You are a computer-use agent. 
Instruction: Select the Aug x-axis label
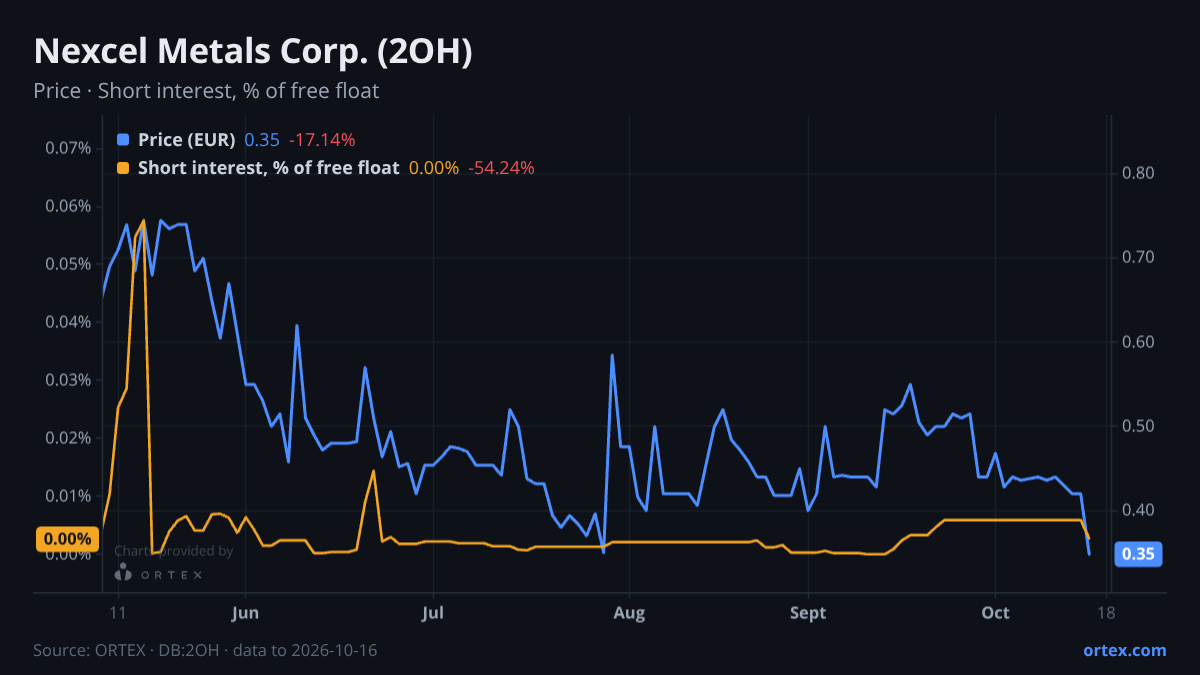coord(629,613)
